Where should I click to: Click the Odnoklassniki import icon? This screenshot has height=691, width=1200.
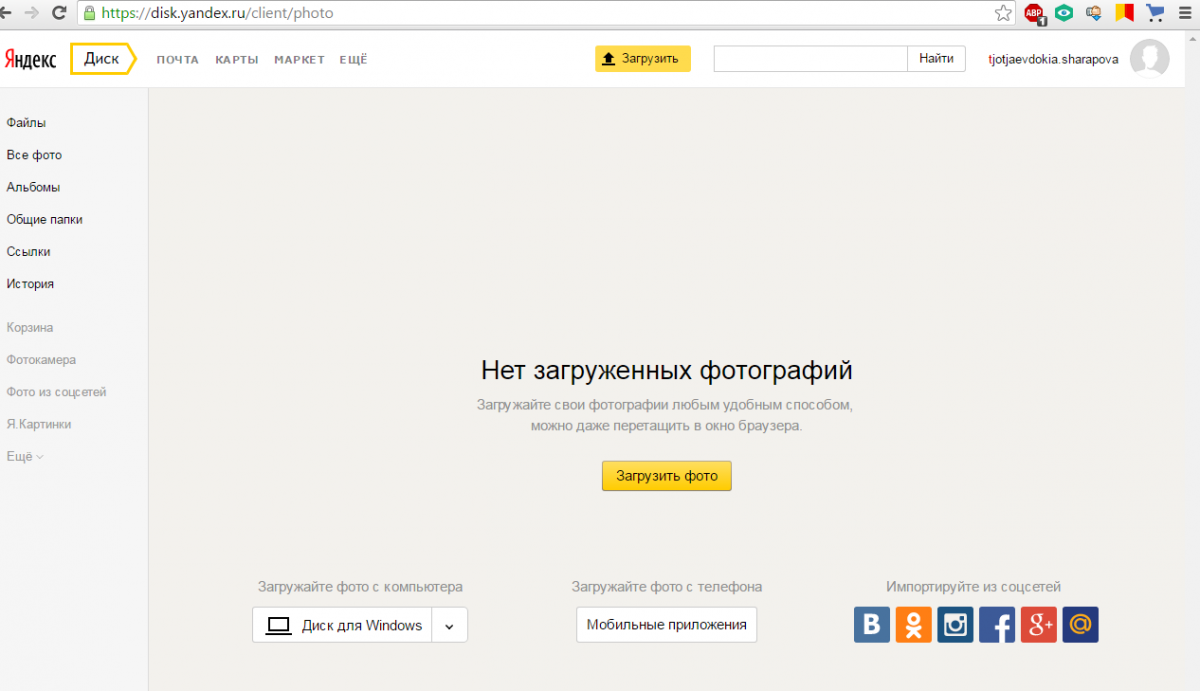(x=913, y=625)
